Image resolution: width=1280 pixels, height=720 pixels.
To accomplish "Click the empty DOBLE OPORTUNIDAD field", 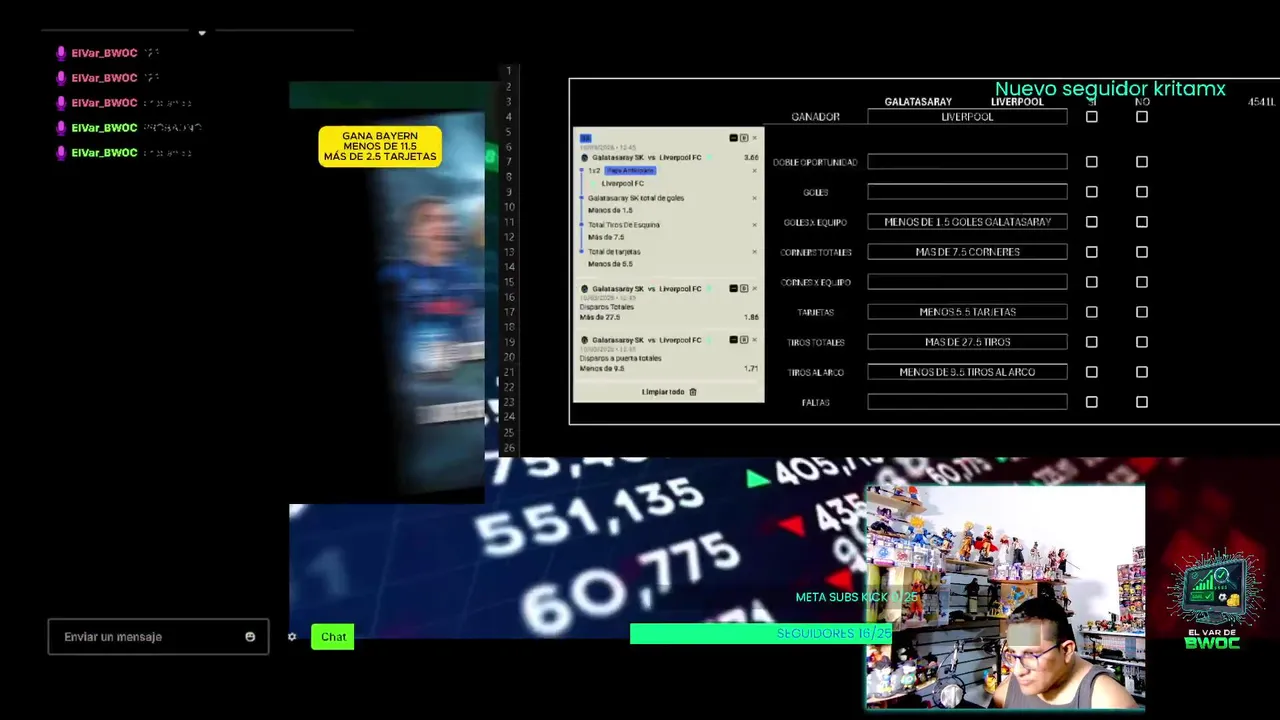I will pos(967,162).
